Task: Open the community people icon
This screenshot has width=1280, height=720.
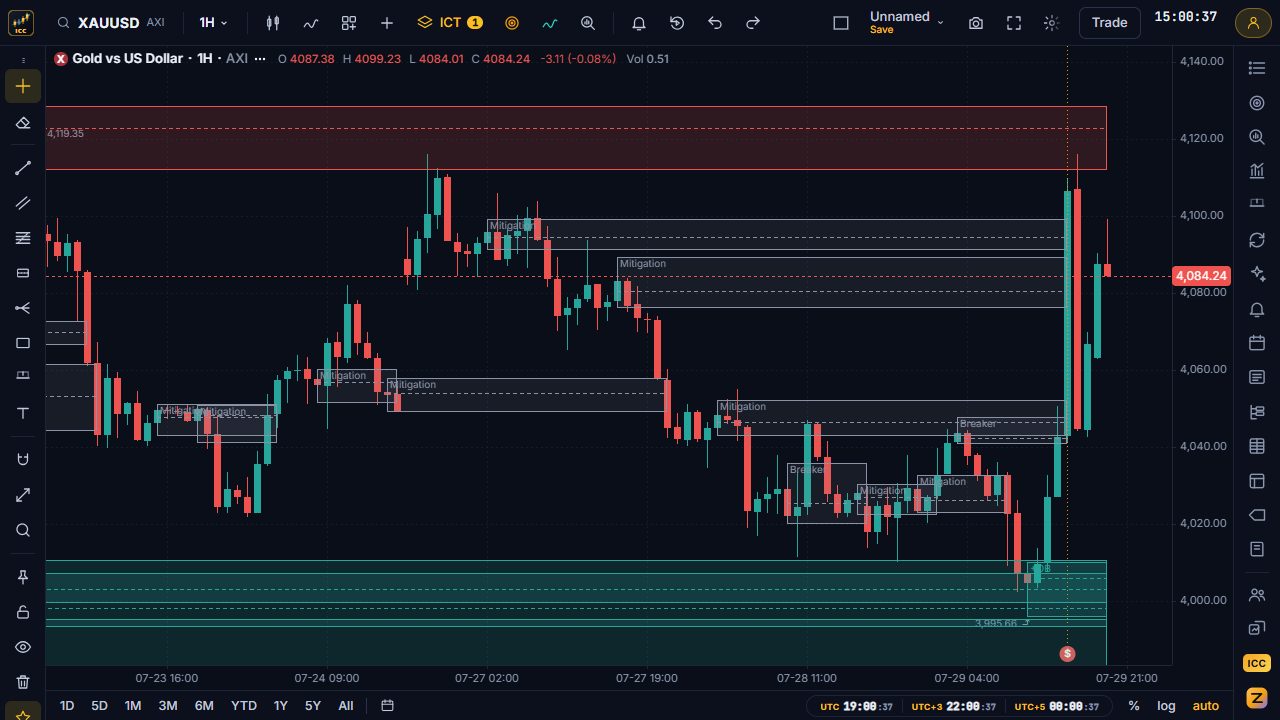Action: 1257,594
